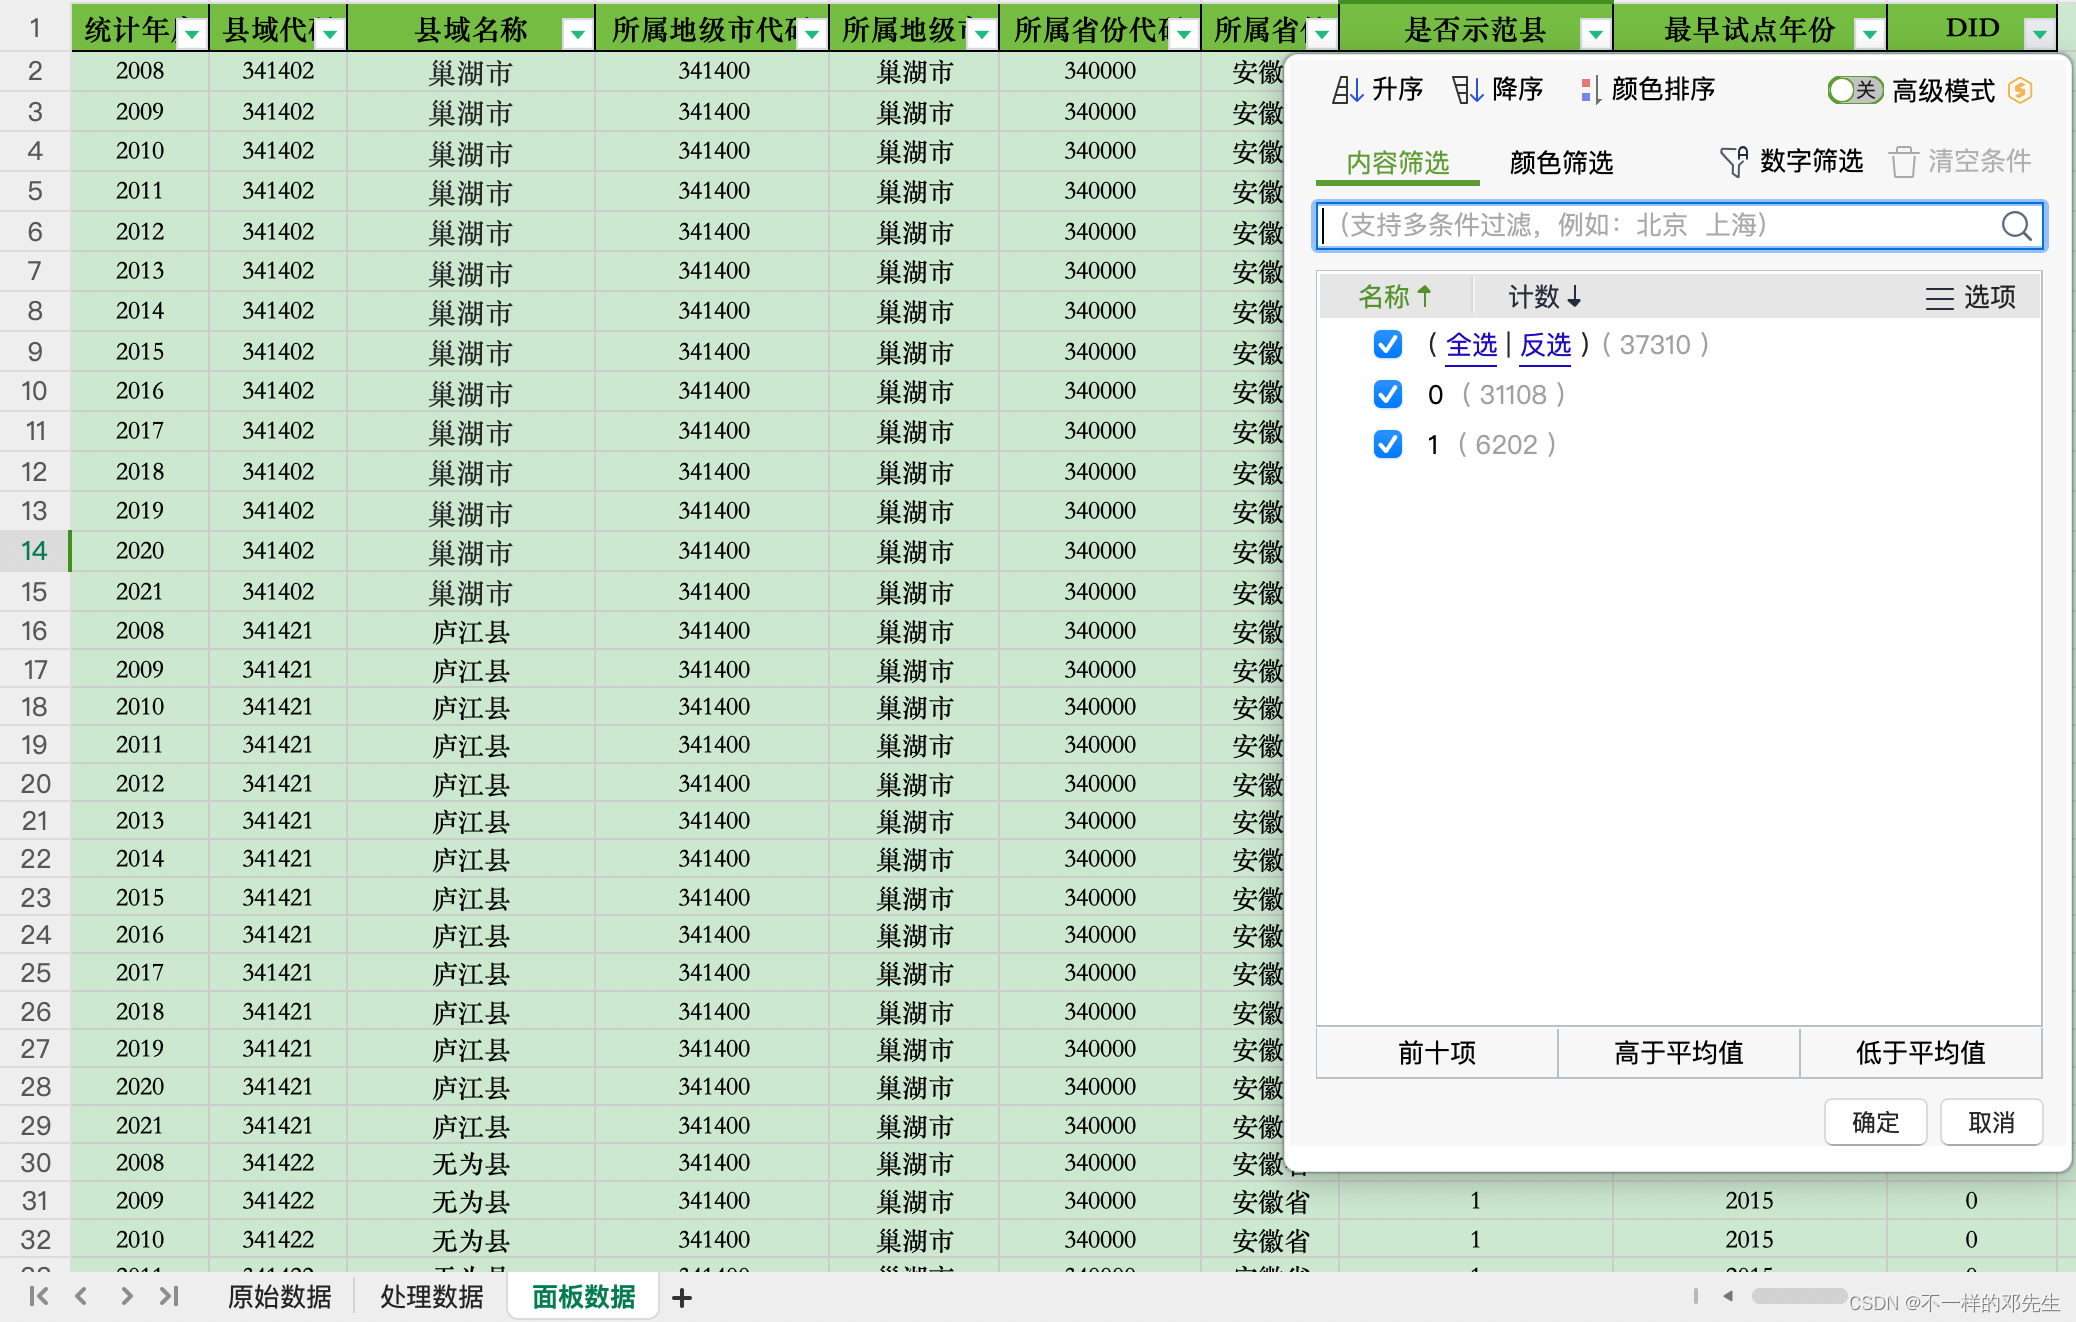Uncheck the select-all checkbox
This screenshot has width=2076, height=1322.
(1387, 344)
